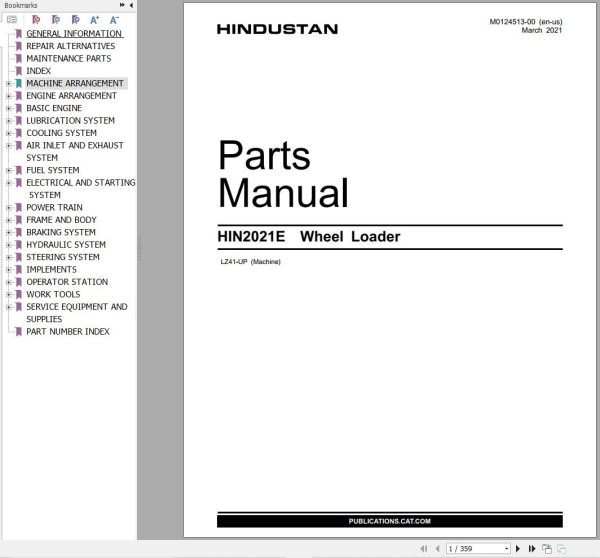Click the bookmark icon beside WORK TOOLS
The width and height of the screenshot is (600, 558).
18,294
